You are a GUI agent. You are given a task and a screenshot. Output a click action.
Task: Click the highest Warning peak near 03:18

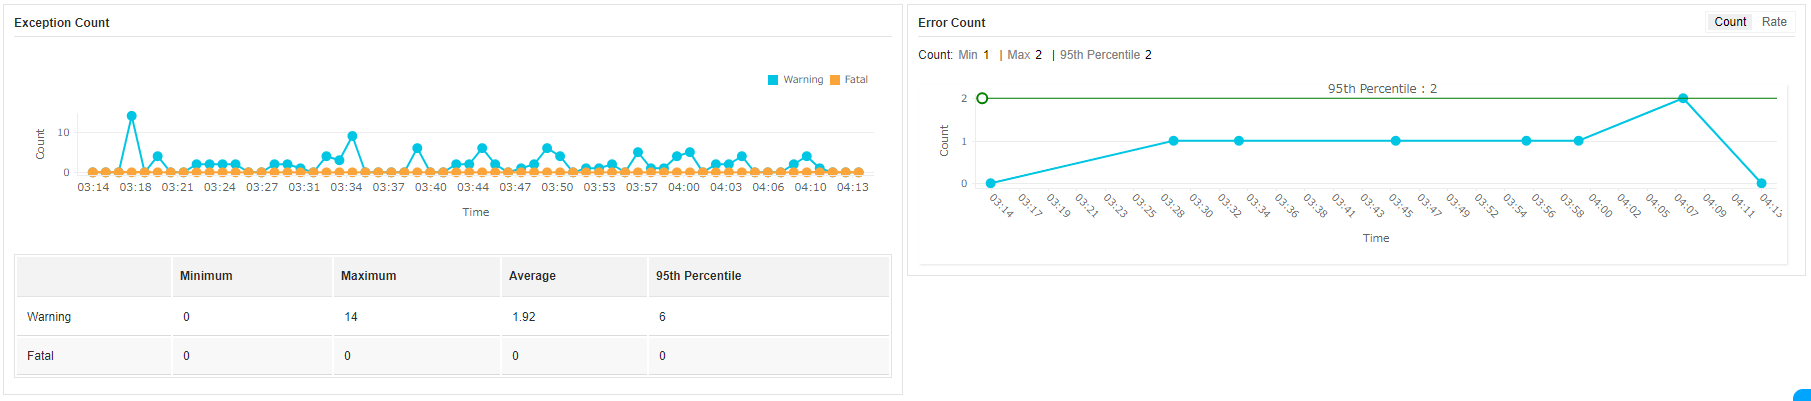point(132,116)
